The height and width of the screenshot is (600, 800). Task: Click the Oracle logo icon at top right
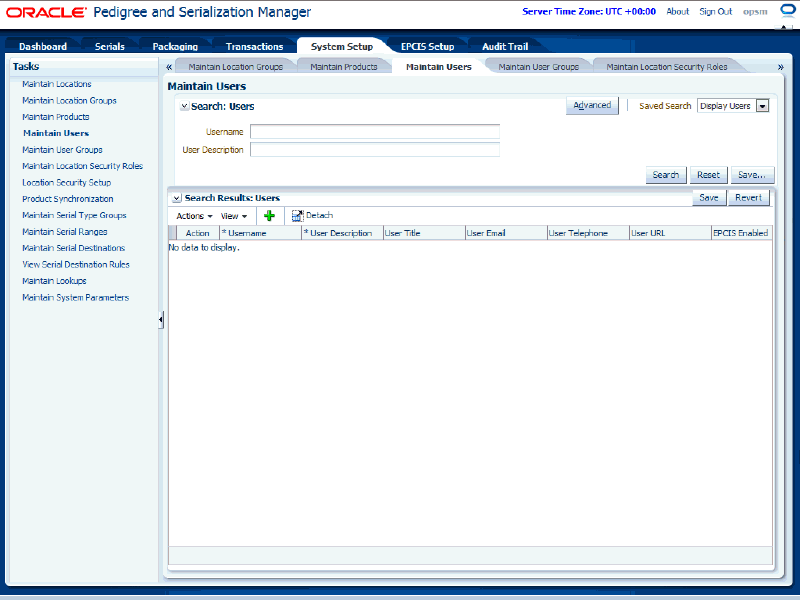(788, 11)
